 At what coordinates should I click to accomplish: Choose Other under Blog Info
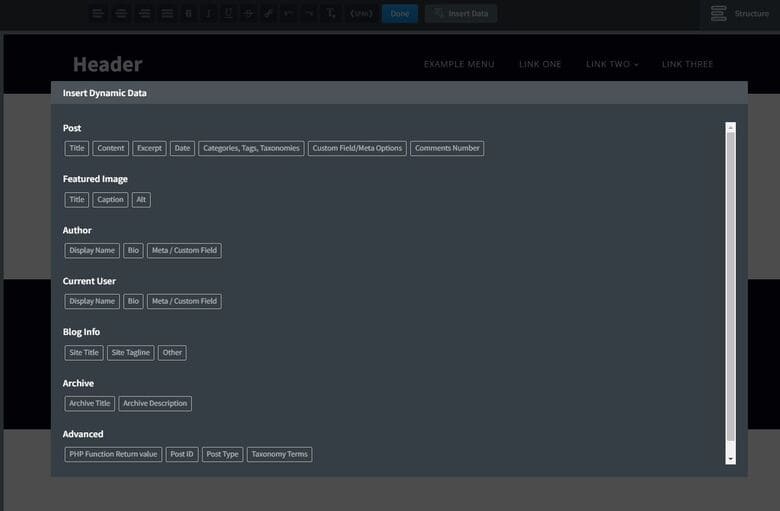pos(172,353)
